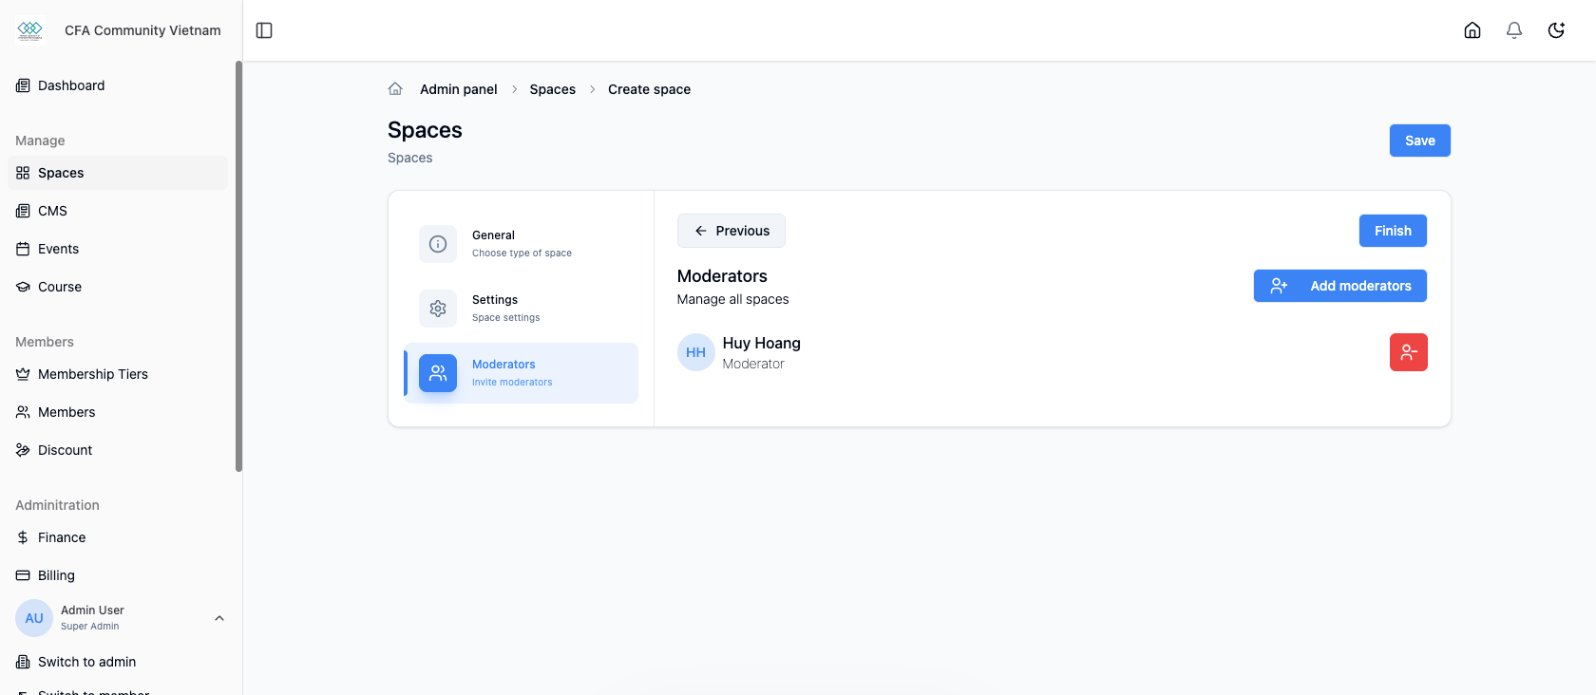Click the HH avatar of Huy Hoang
The width and height of the screenshot is (1596, 695).
click(x=695, y=352)
